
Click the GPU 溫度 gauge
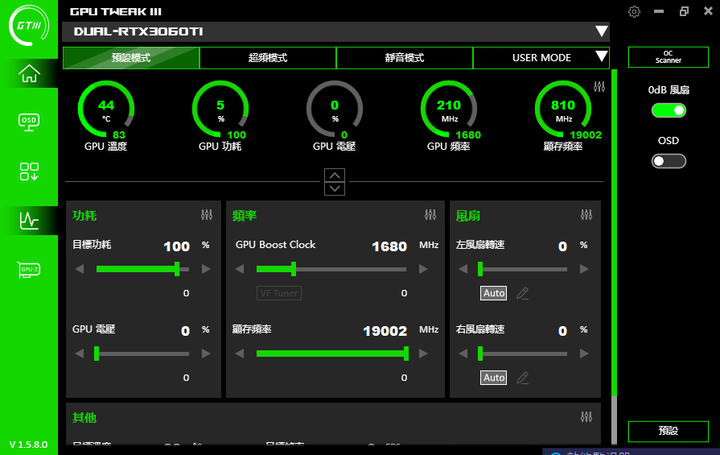(106, 109)
